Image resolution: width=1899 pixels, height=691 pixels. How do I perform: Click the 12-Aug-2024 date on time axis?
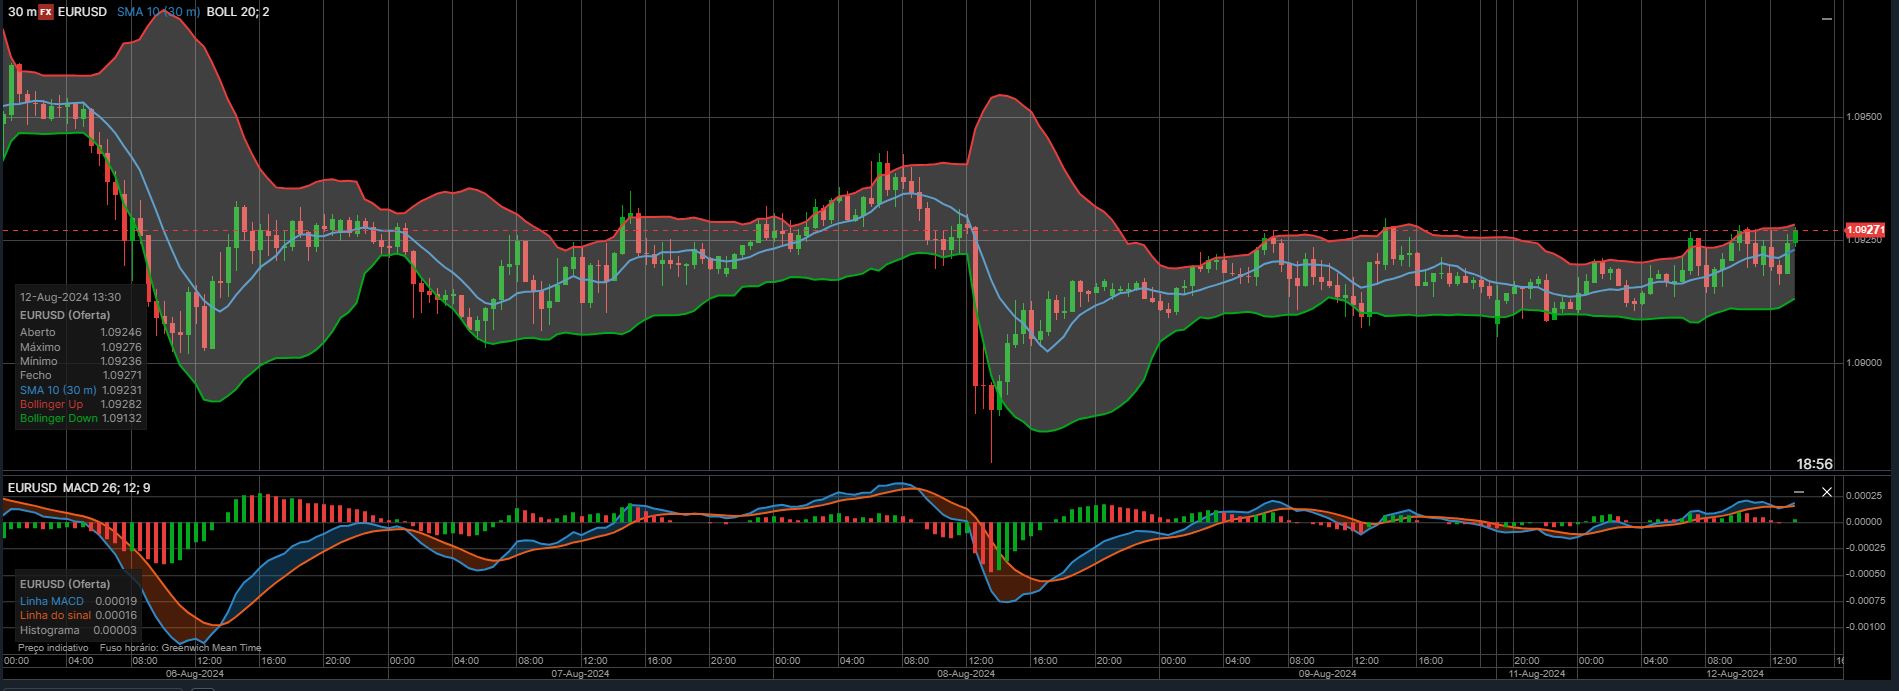click(x=1737, y=674)
